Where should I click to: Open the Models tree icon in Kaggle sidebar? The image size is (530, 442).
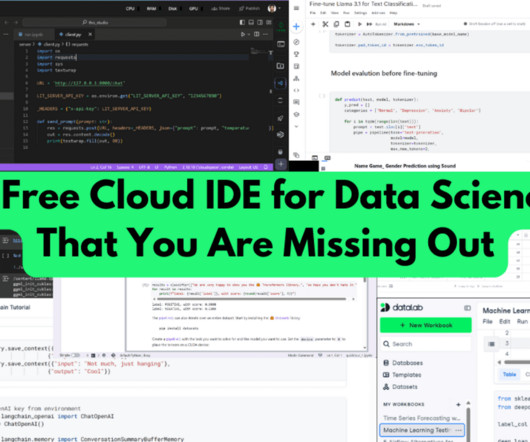click(296, 78)
